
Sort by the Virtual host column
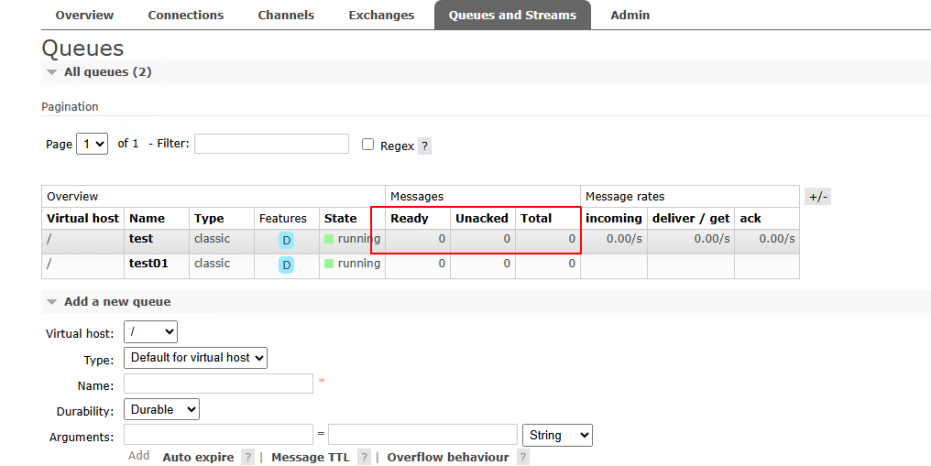tap(83, 218)
